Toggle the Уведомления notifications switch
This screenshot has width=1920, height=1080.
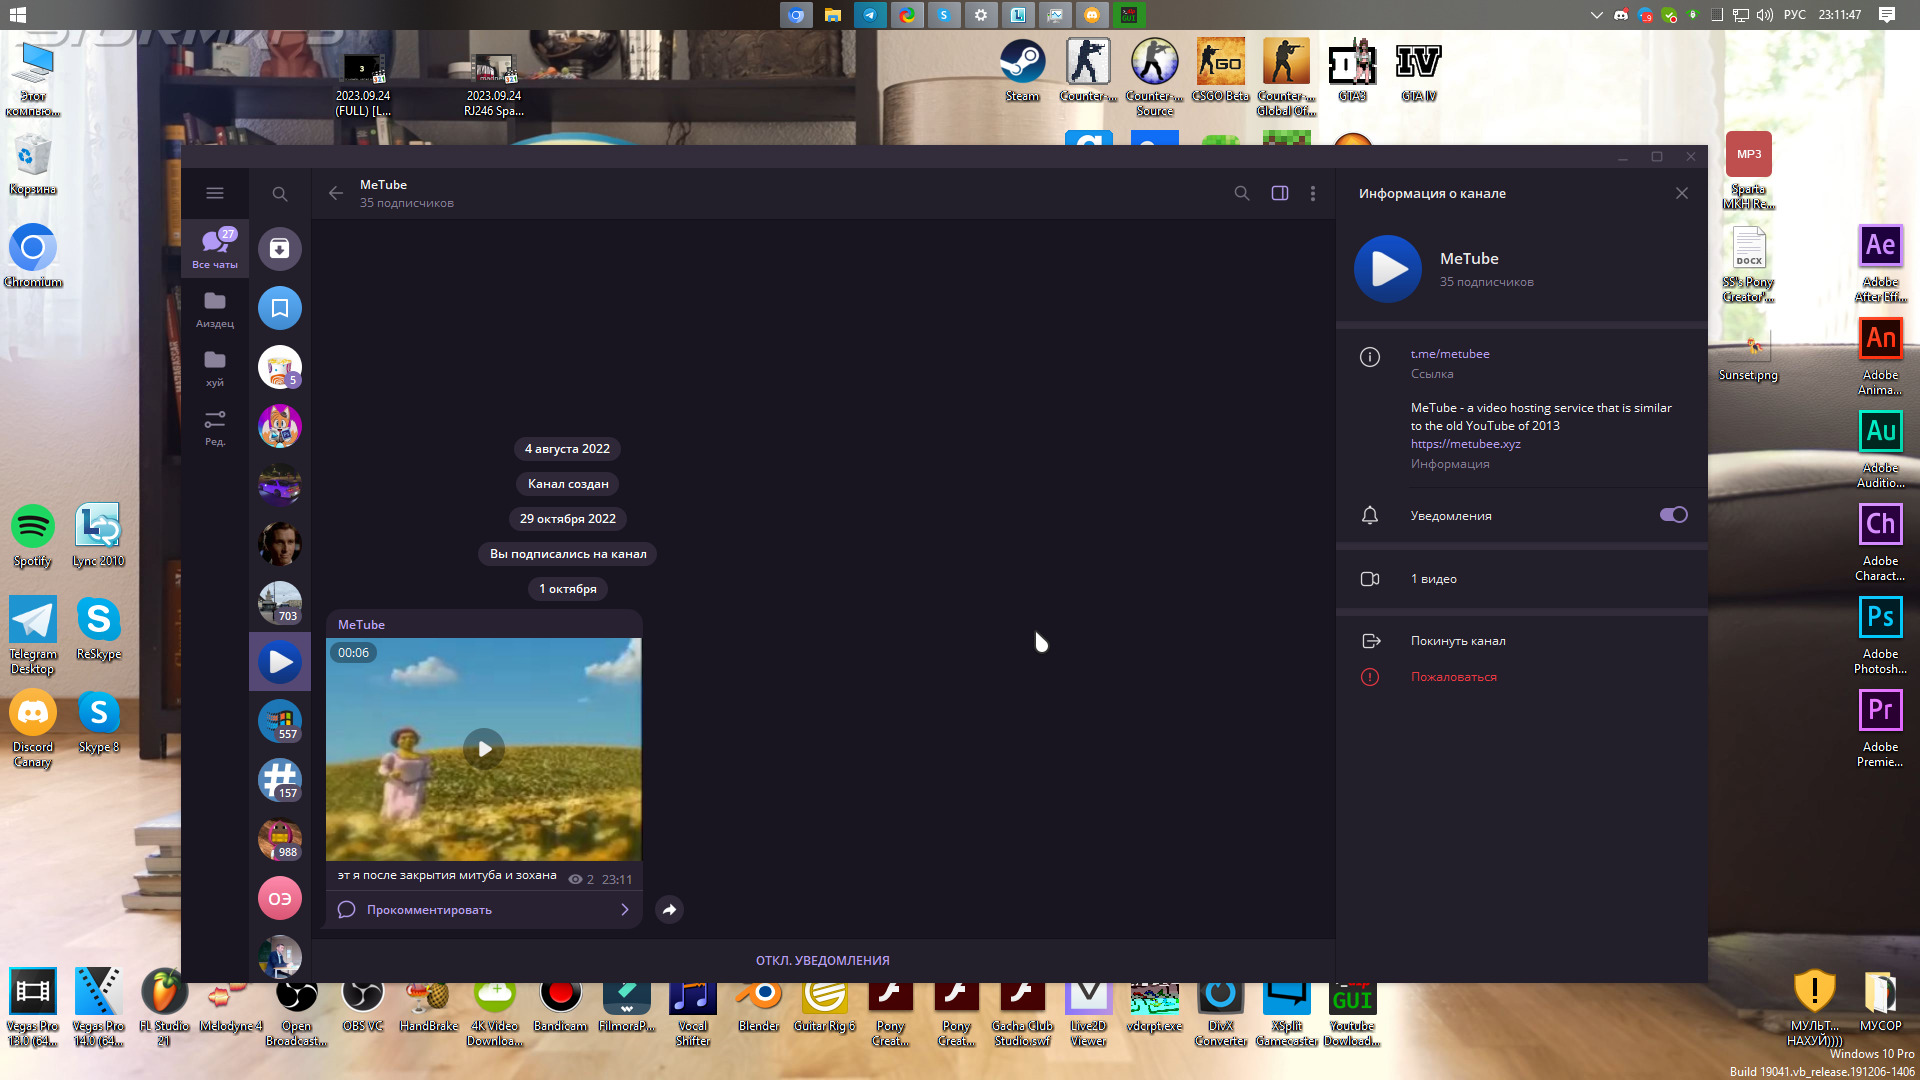point(1673,515)
